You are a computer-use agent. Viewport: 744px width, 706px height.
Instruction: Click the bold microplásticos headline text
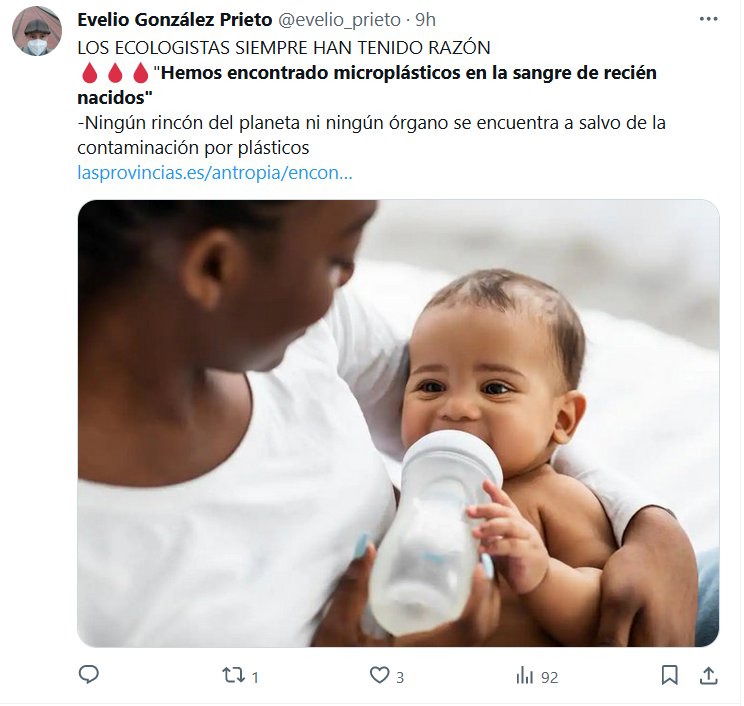pyautogui.click(x=367, y=85)
